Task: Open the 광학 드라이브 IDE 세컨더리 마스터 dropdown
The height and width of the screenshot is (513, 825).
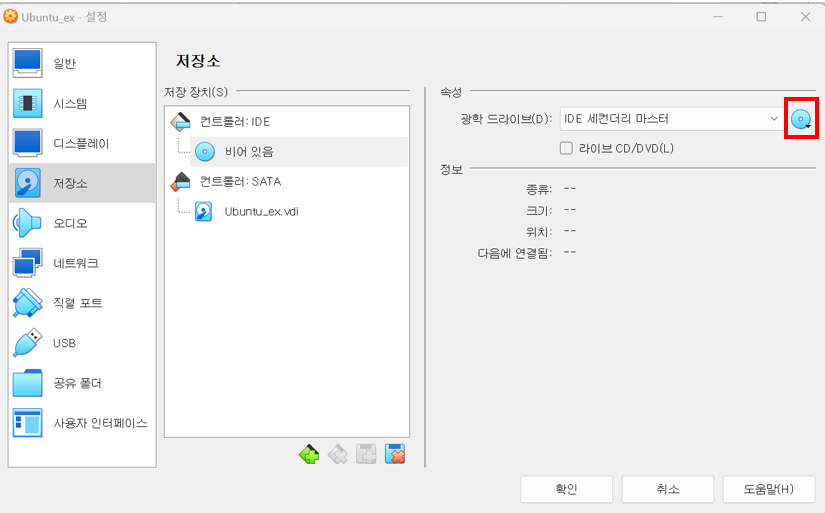Action: pos(671,119)
